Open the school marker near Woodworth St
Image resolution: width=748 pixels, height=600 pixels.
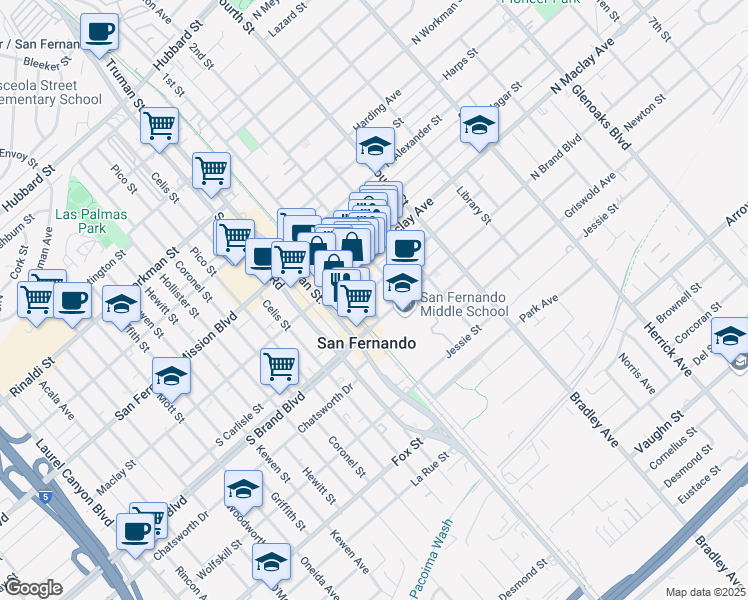(243, 489)
